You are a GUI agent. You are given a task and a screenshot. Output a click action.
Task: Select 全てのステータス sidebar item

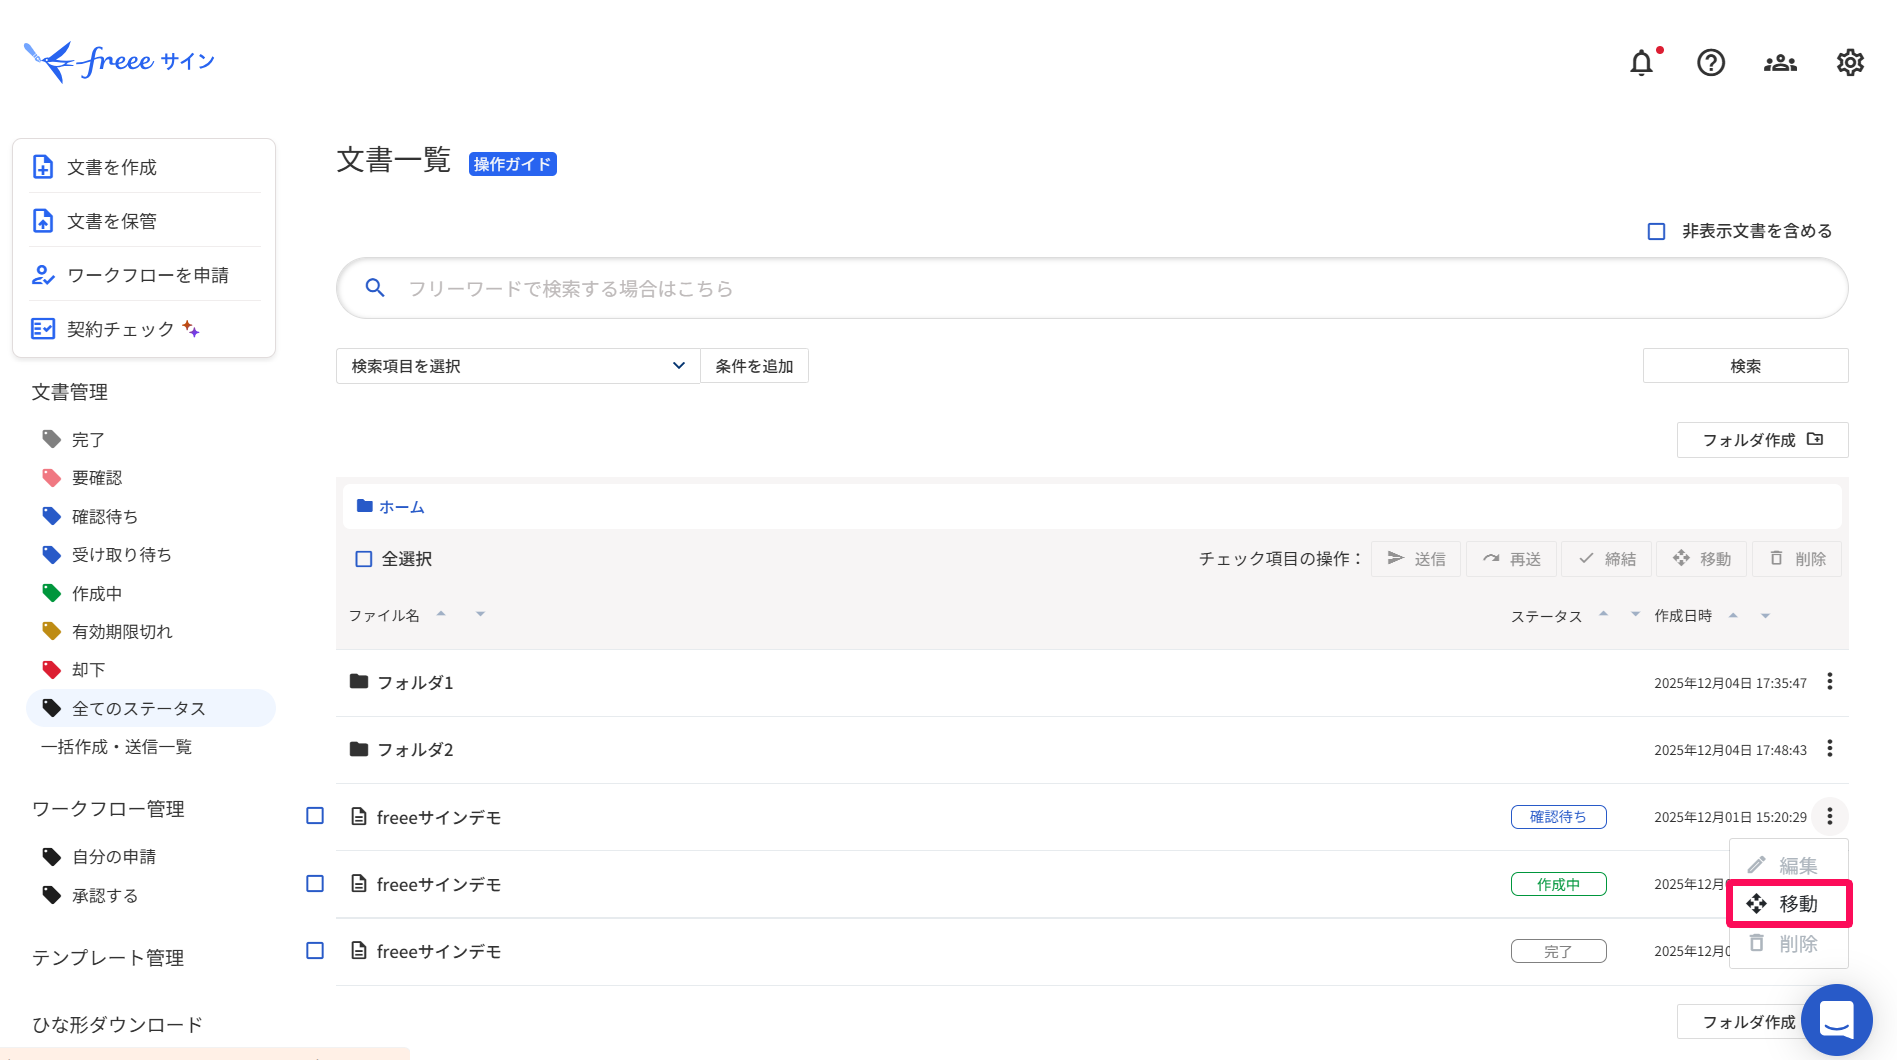[x=151, y=708]
